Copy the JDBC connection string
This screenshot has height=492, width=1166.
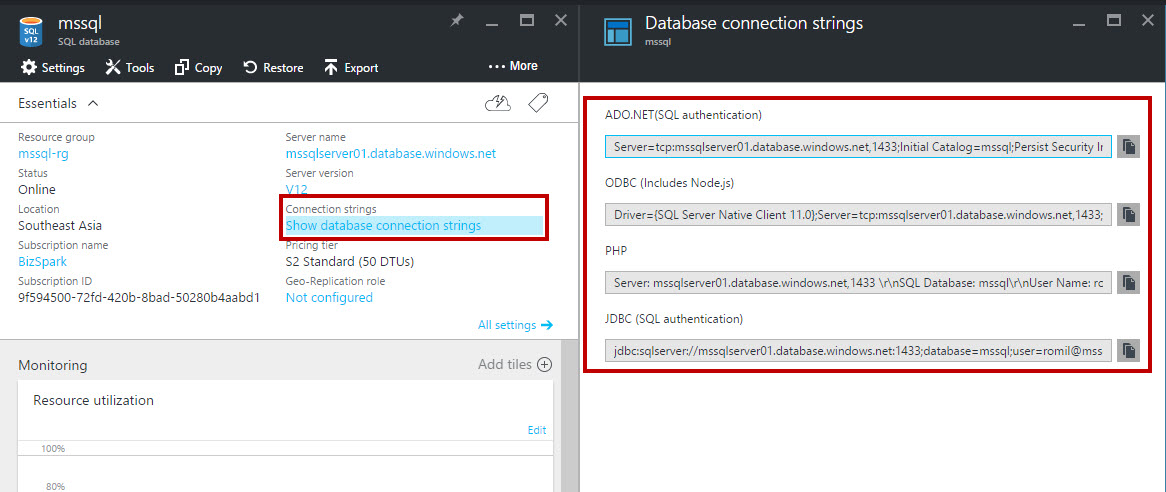1128,351
